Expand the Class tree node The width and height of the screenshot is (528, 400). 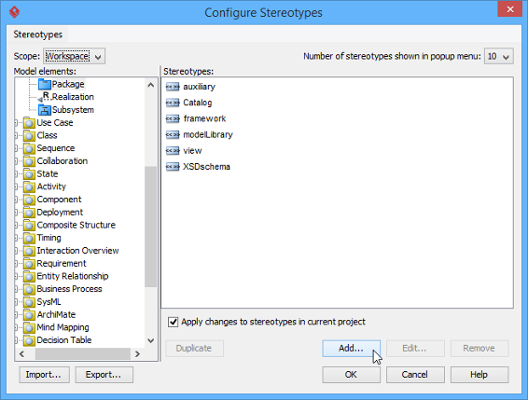tap(16, 135)
